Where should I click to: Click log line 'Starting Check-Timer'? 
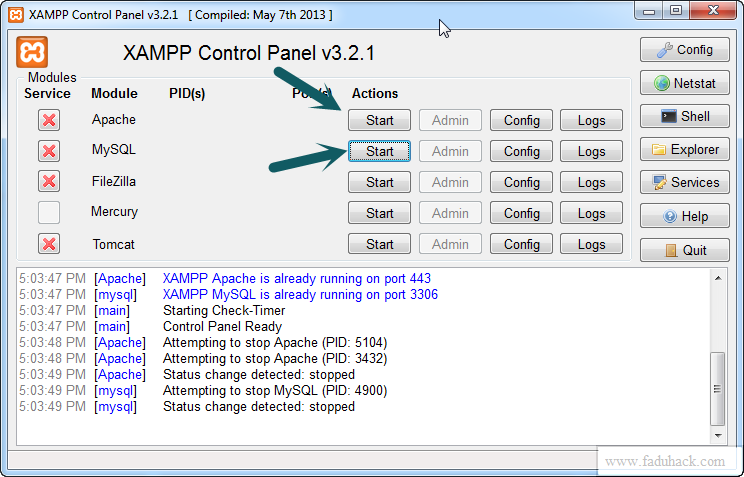(224, 310)
